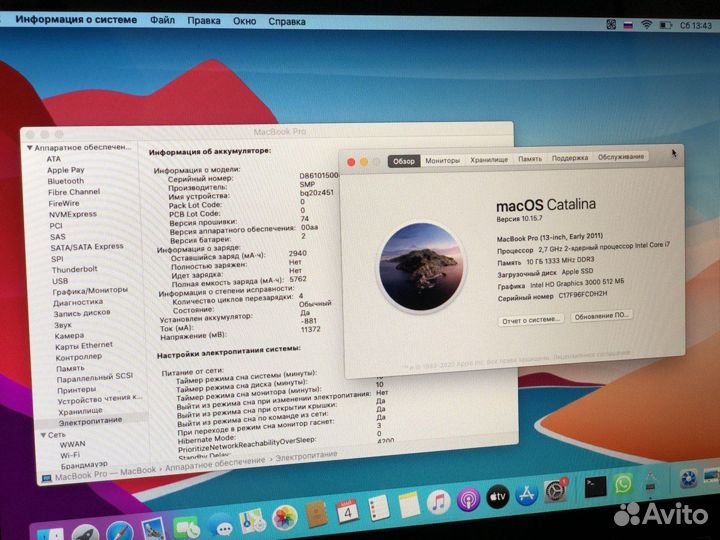
Task: Open Reminders in the dock
Action: coord(379,508)
